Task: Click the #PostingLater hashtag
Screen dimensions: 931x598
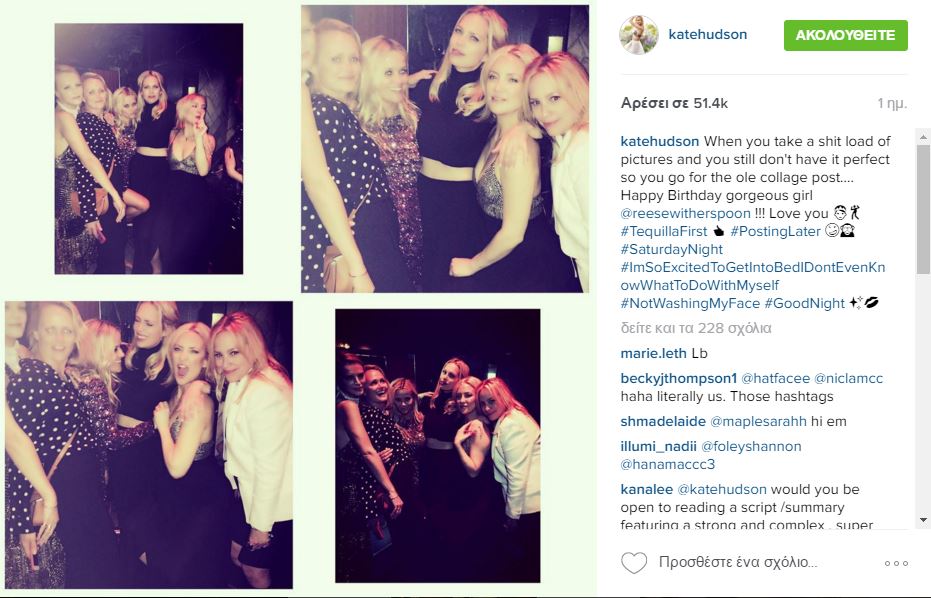Action: tap(775, 231)
